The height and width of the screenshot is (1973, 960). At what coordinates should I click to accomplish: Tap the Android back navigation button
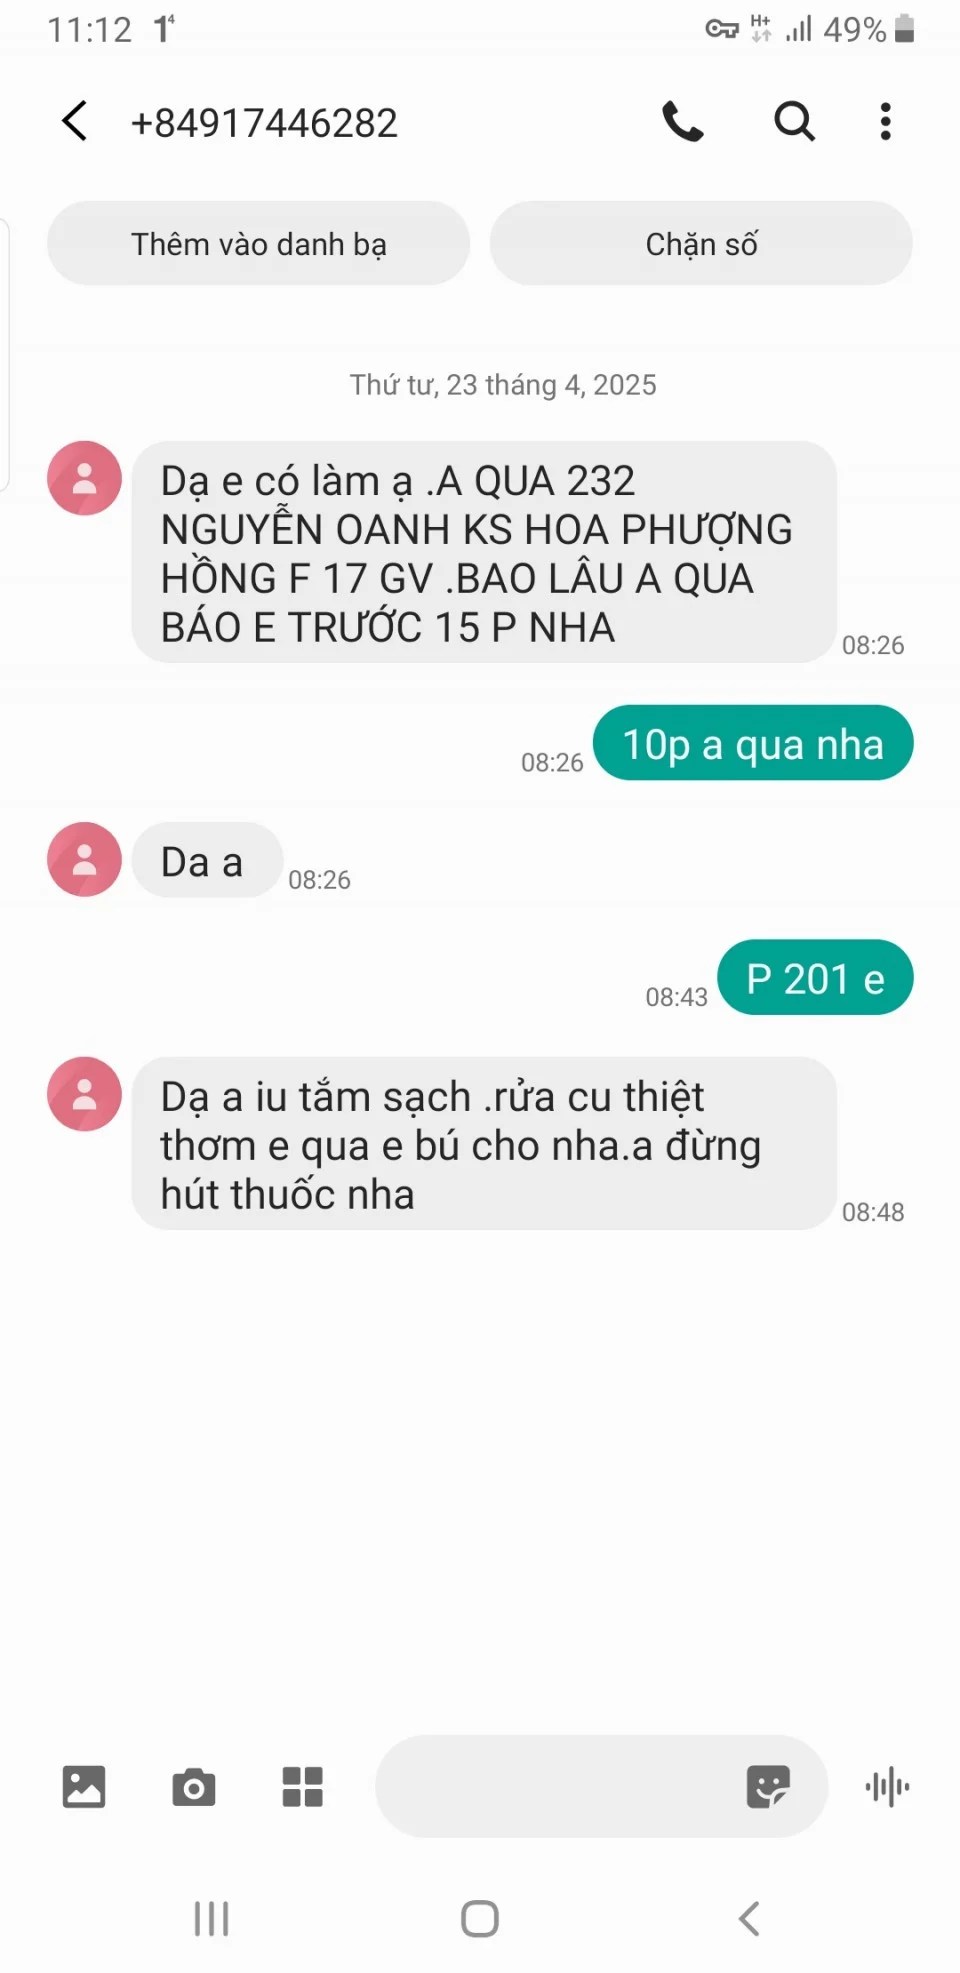(749, 1918)
